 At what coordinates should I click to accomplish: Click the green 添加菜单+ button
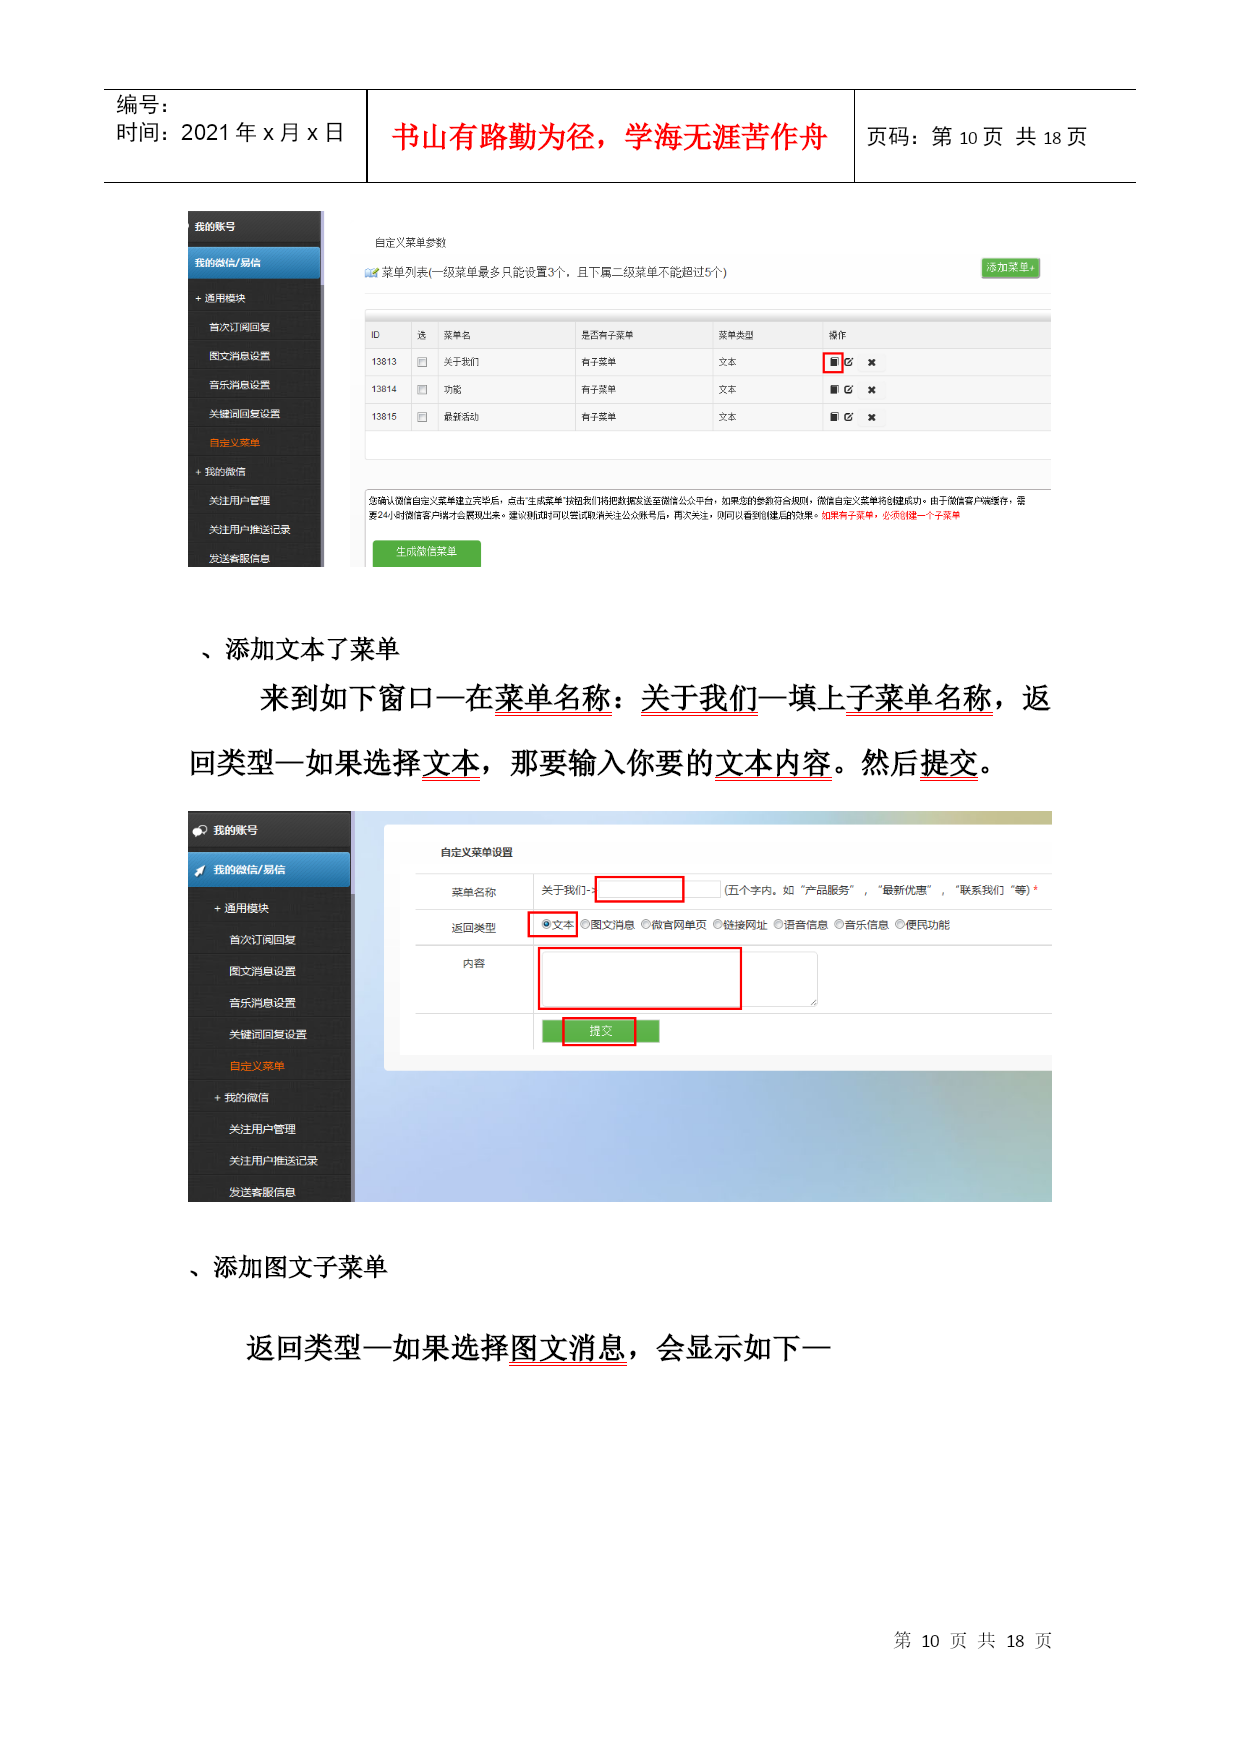tap(1010, 268)
